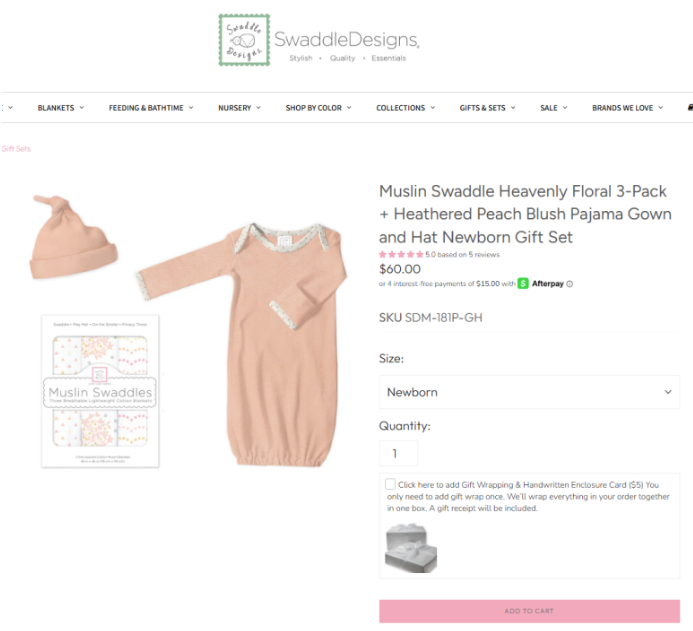Click the Quantity input field
Viewport: 693px width, 631px height.
pyautogui.click(x=398, y=453)
